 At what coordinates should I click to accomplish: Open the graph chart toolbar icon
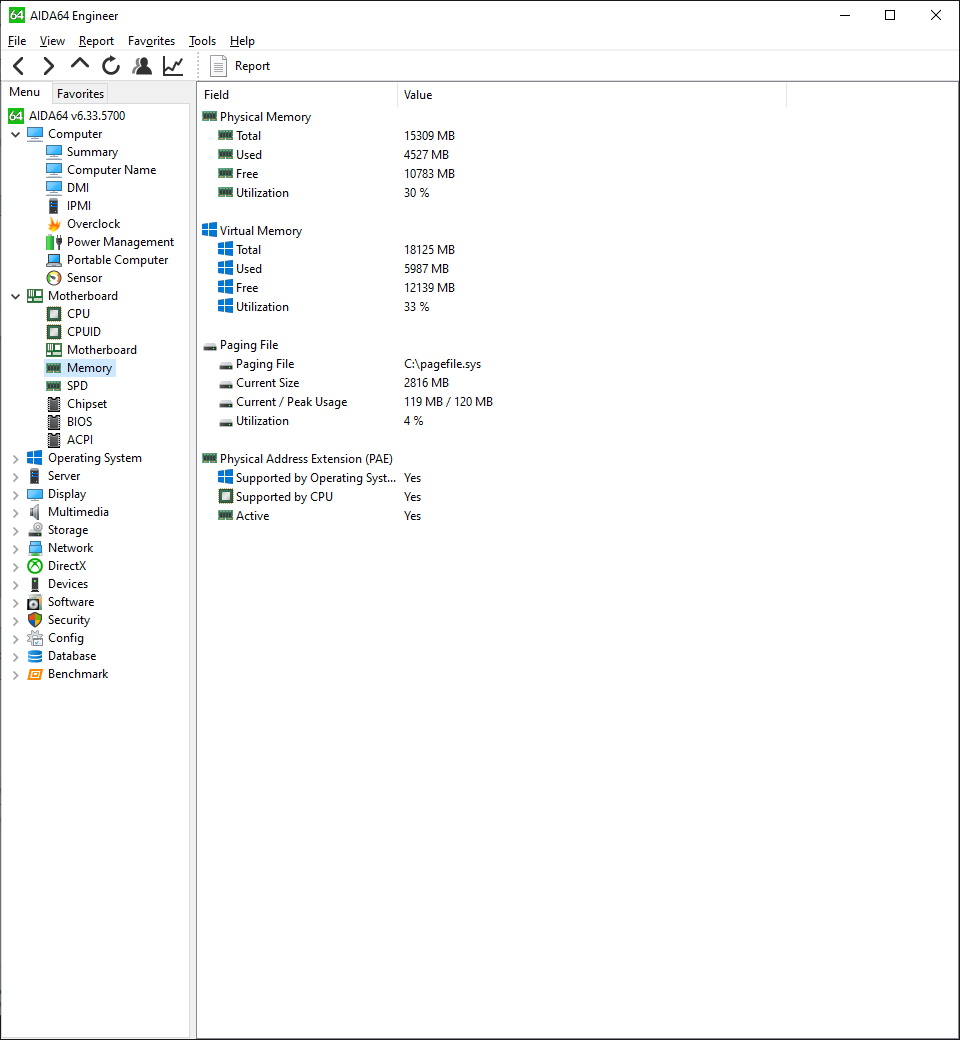173,66
